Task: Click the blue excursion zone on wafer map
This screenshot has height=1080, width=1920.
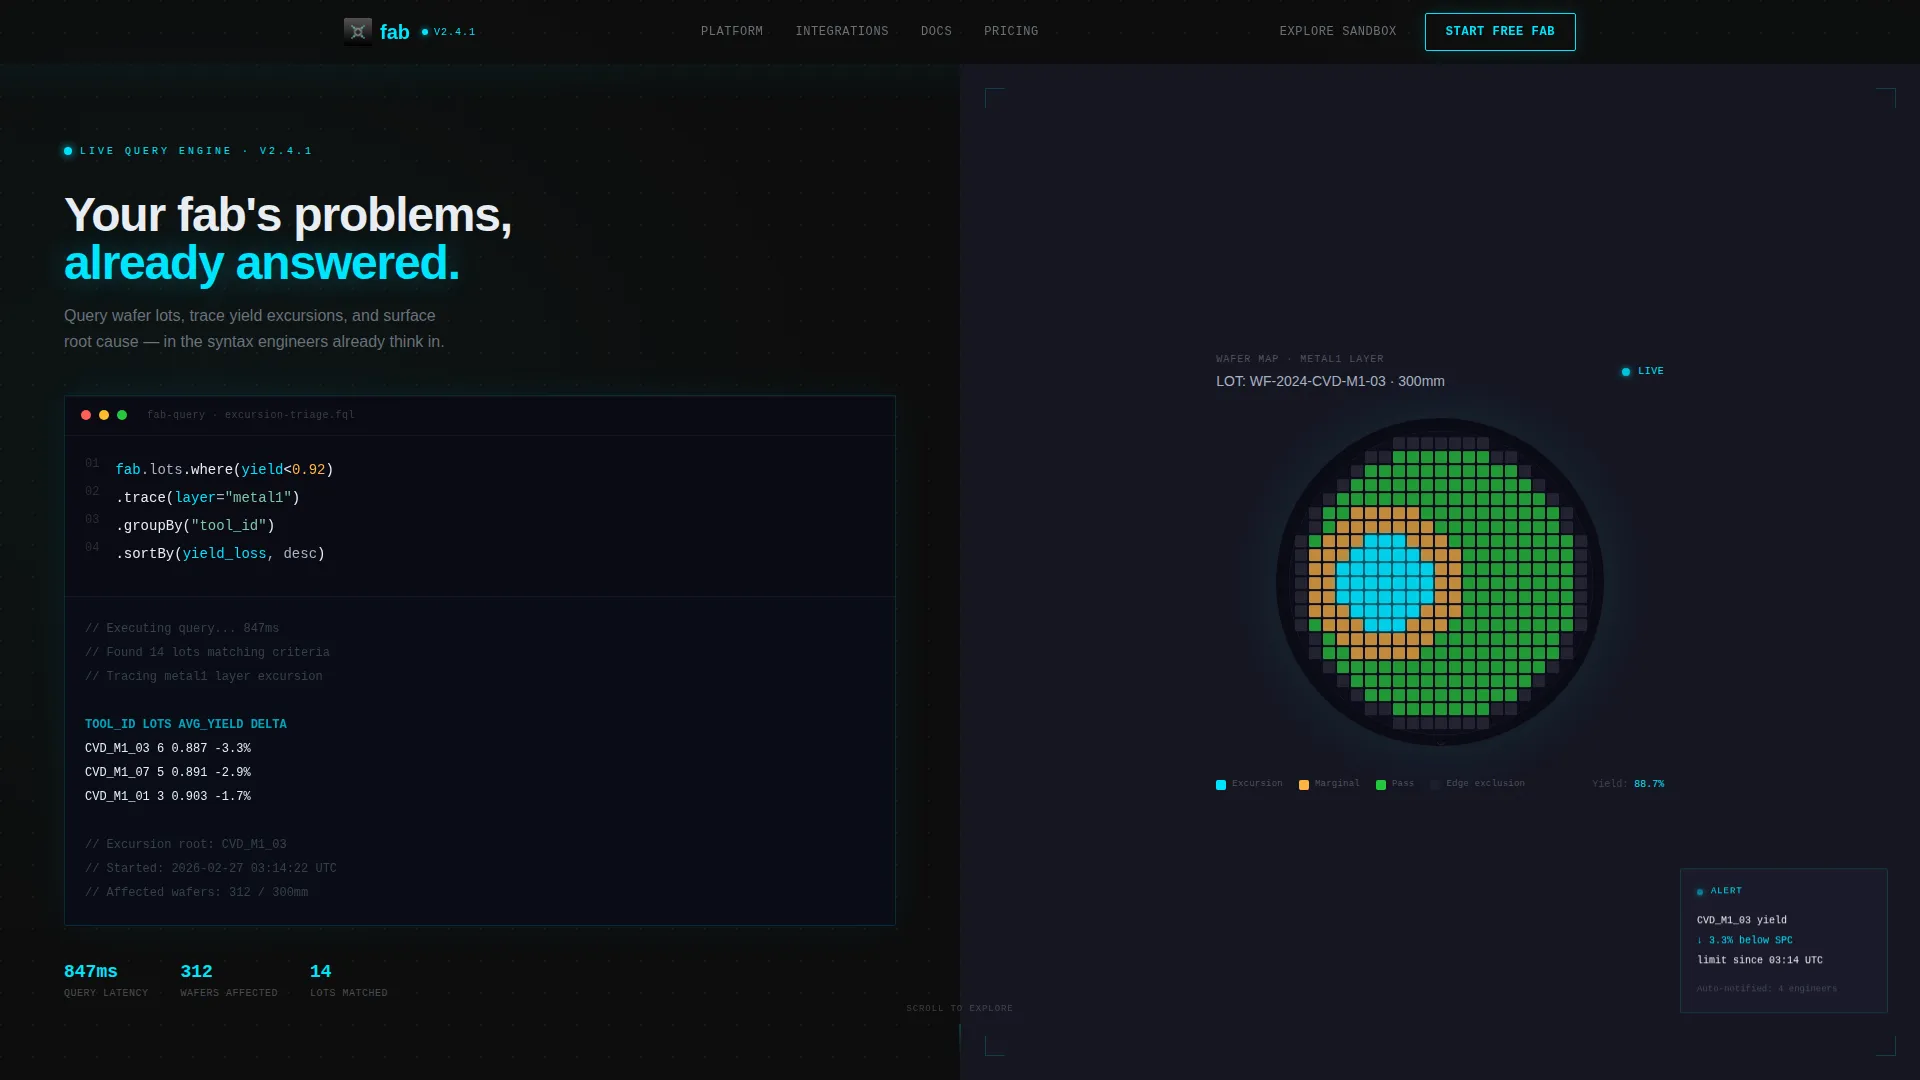Action: [1384, 582]
